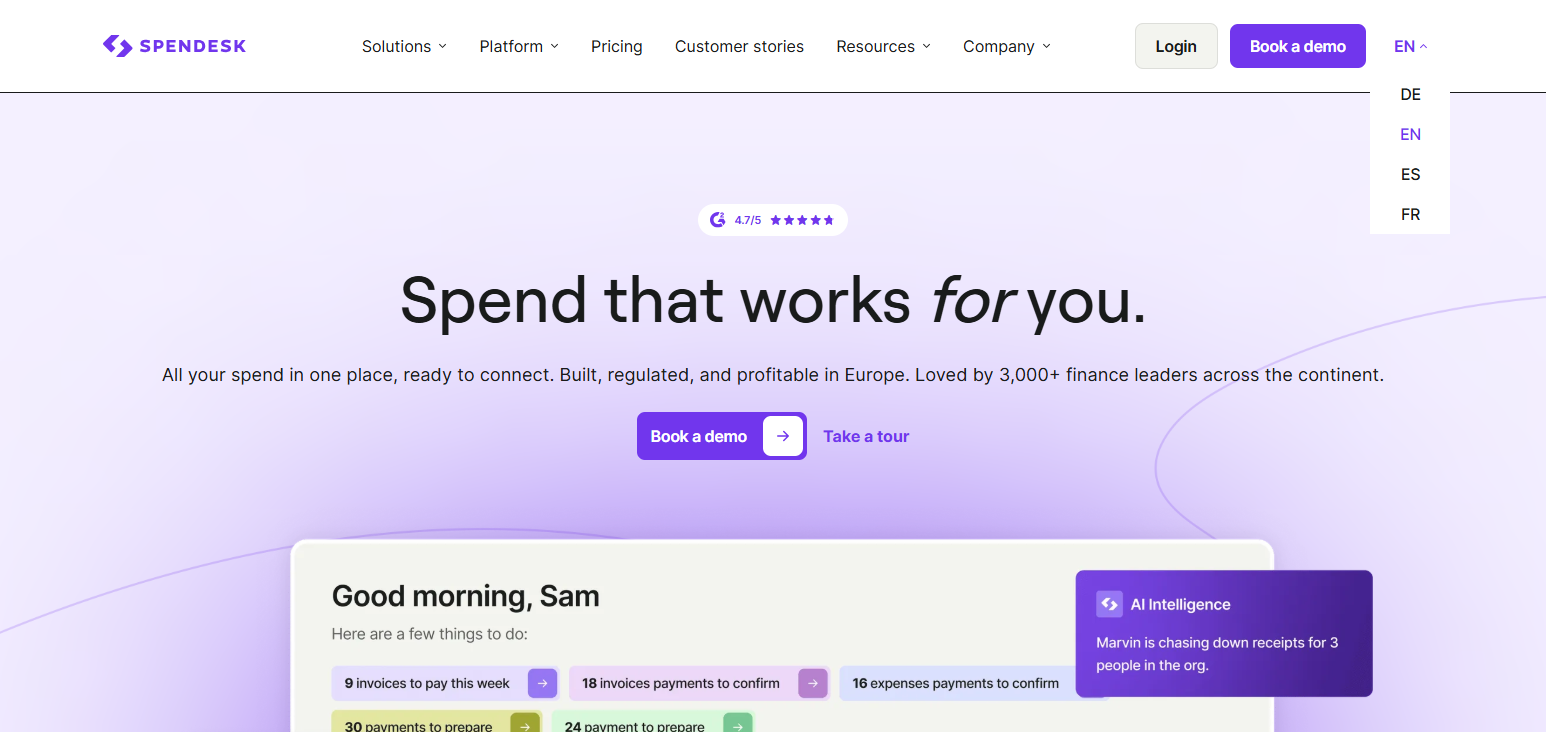Screen dimensions: 1546x732
Task: Click the G2 4.7/5 rating badge
Action: pyautogui.click(x=772, y=220)
